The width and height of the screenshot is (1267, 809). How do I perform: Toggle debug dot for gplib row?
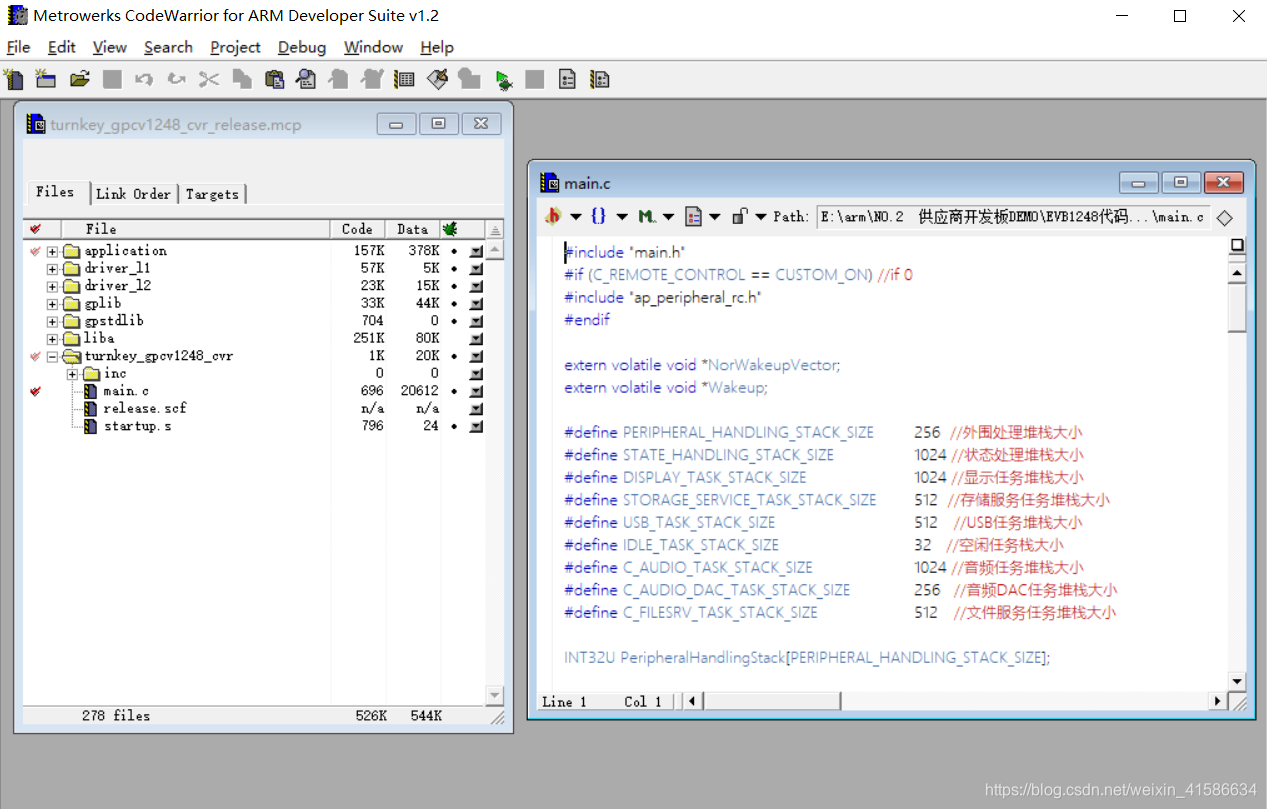click(454, 303)
